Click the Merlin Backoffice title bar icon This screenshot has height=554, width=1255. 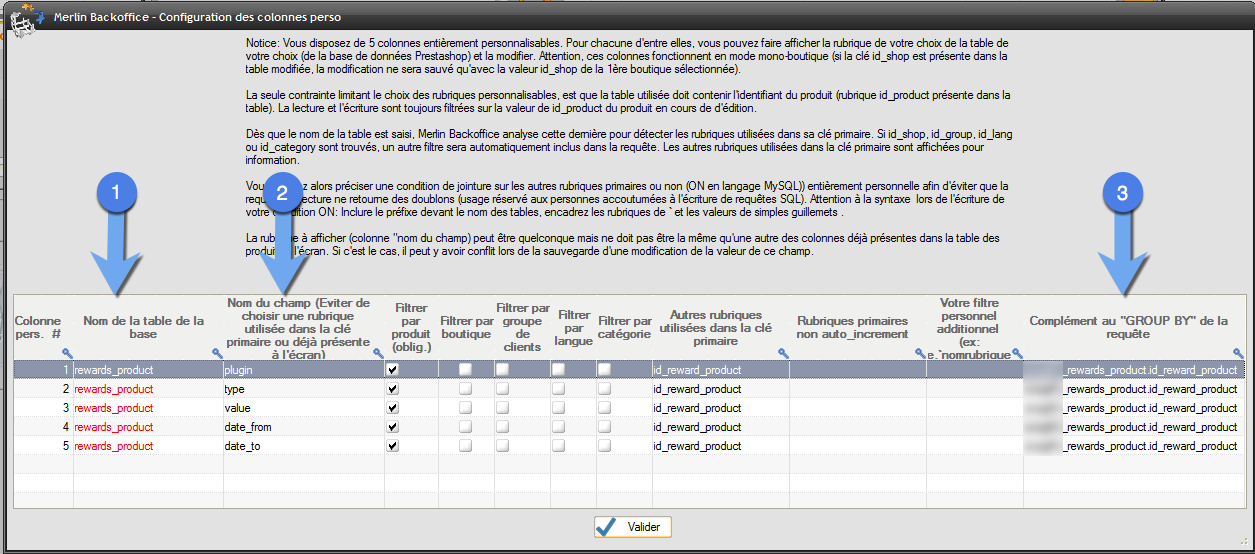click(22, 20)
